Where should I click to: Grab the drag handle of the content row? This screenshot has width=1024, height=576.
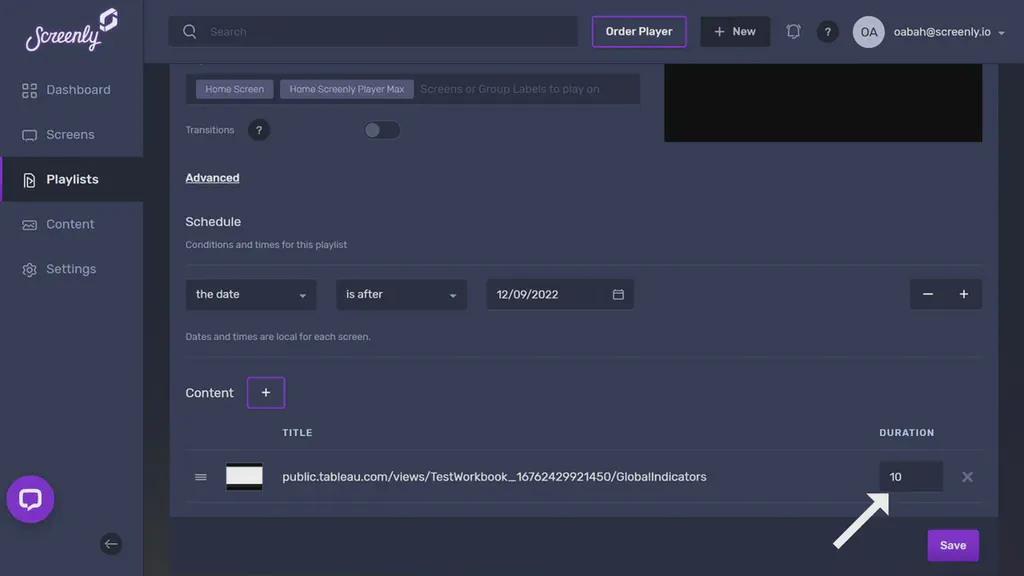(201, 477)
